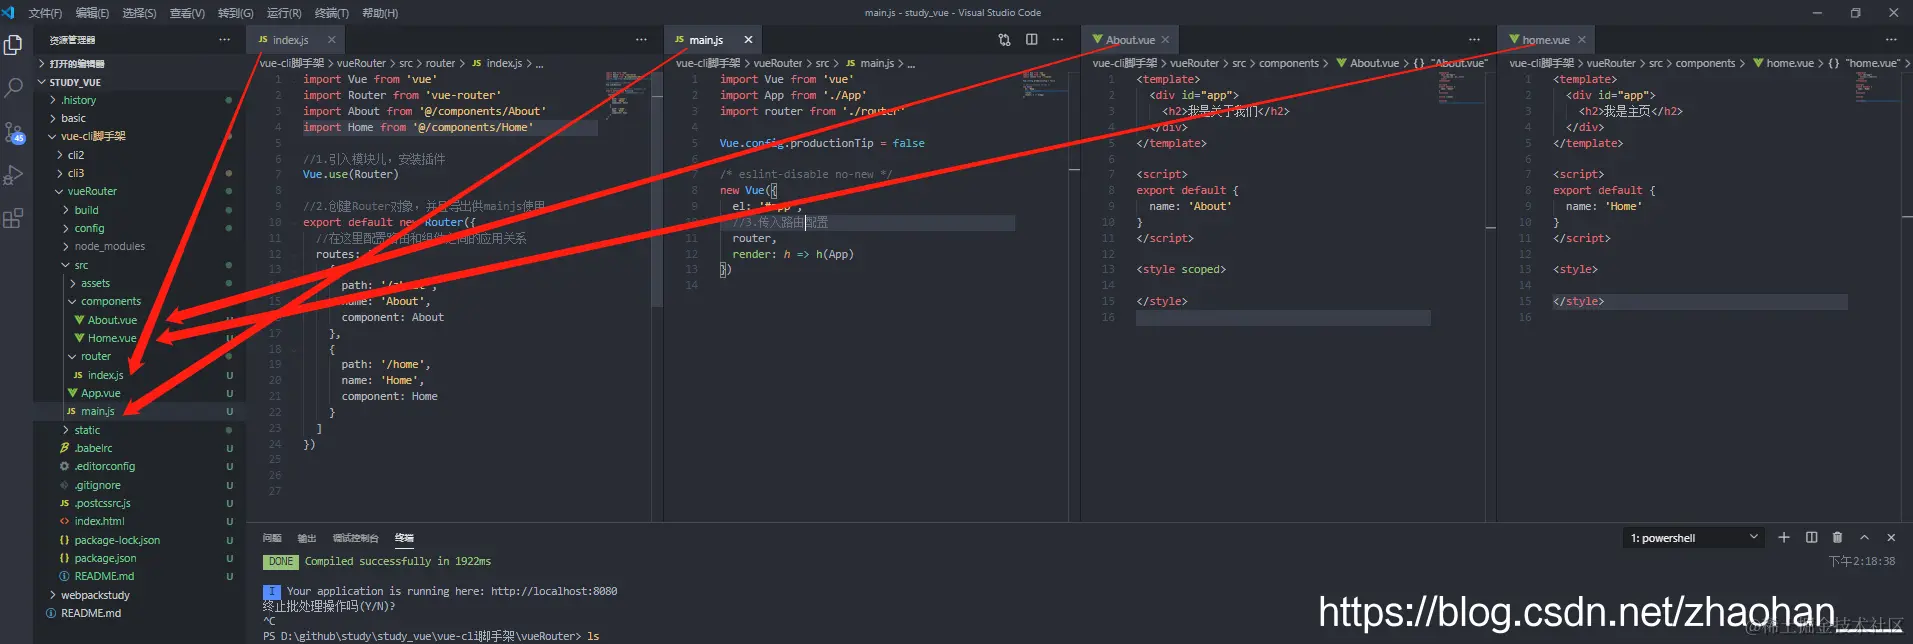Collapse the vueRouter folder
The height and width of the screenshot is (644, 1913).
pyautogui.click(x=139, y=191)
